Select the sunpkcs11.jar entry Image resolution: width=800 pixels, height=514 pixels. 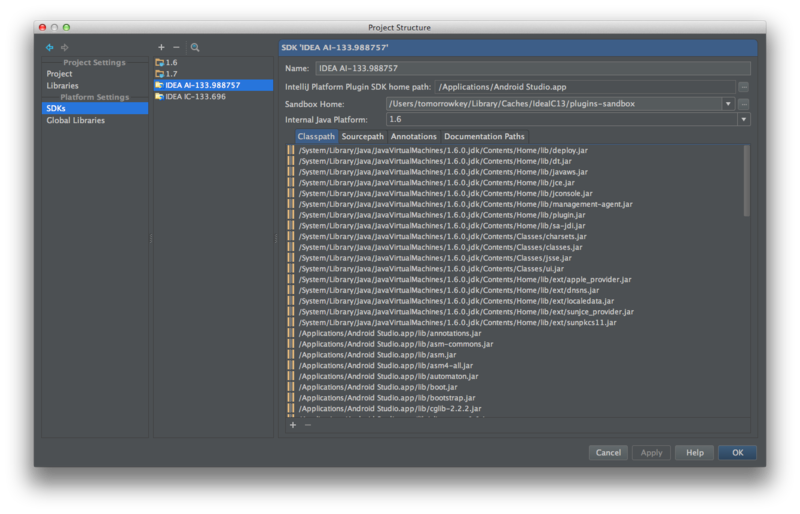point(514,323)
